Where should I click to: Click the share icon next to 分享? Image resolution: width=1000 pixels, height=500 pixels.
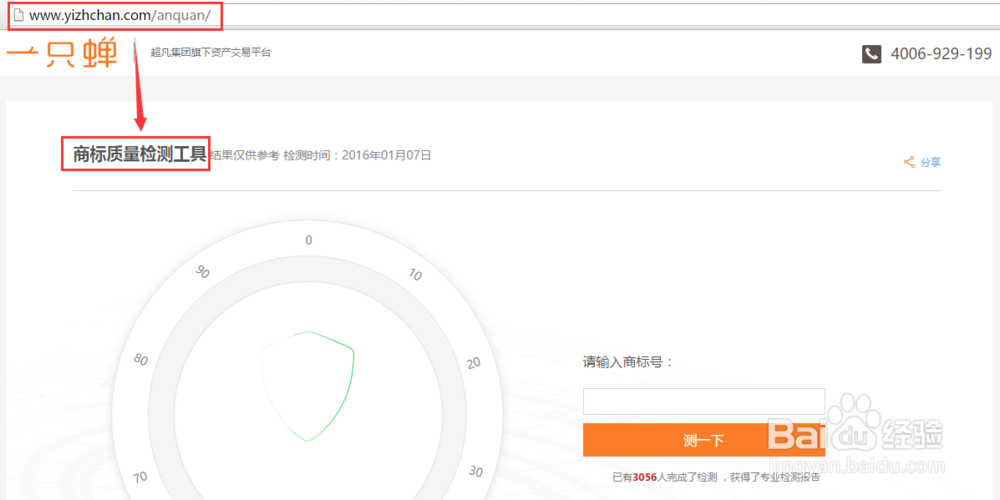coord(909,162)
